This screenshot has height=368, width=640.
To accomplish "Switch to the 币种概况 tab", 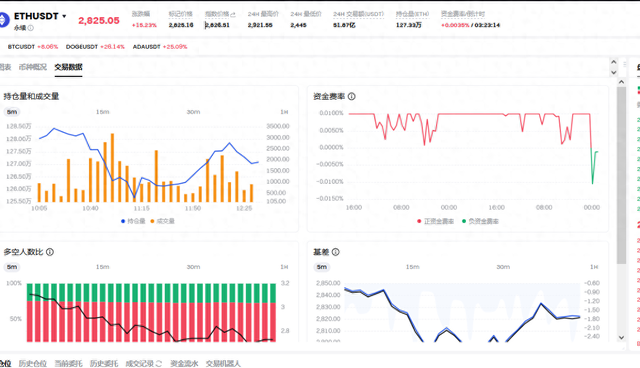I will pos(33,67).
